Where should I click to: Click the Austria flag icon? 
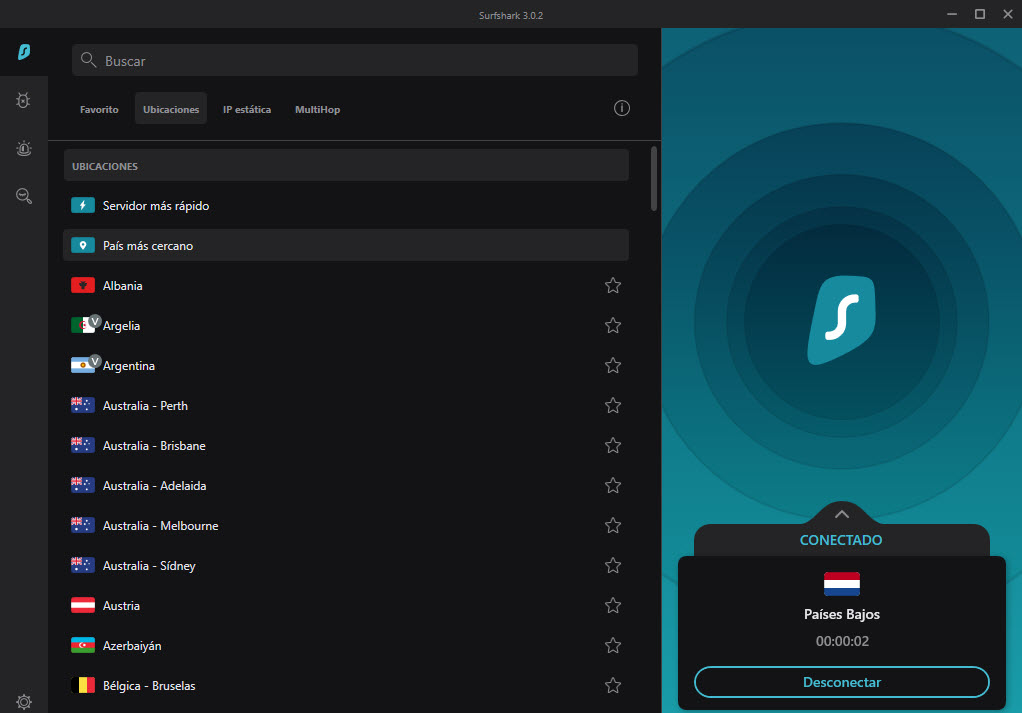[x=83, y=605]
